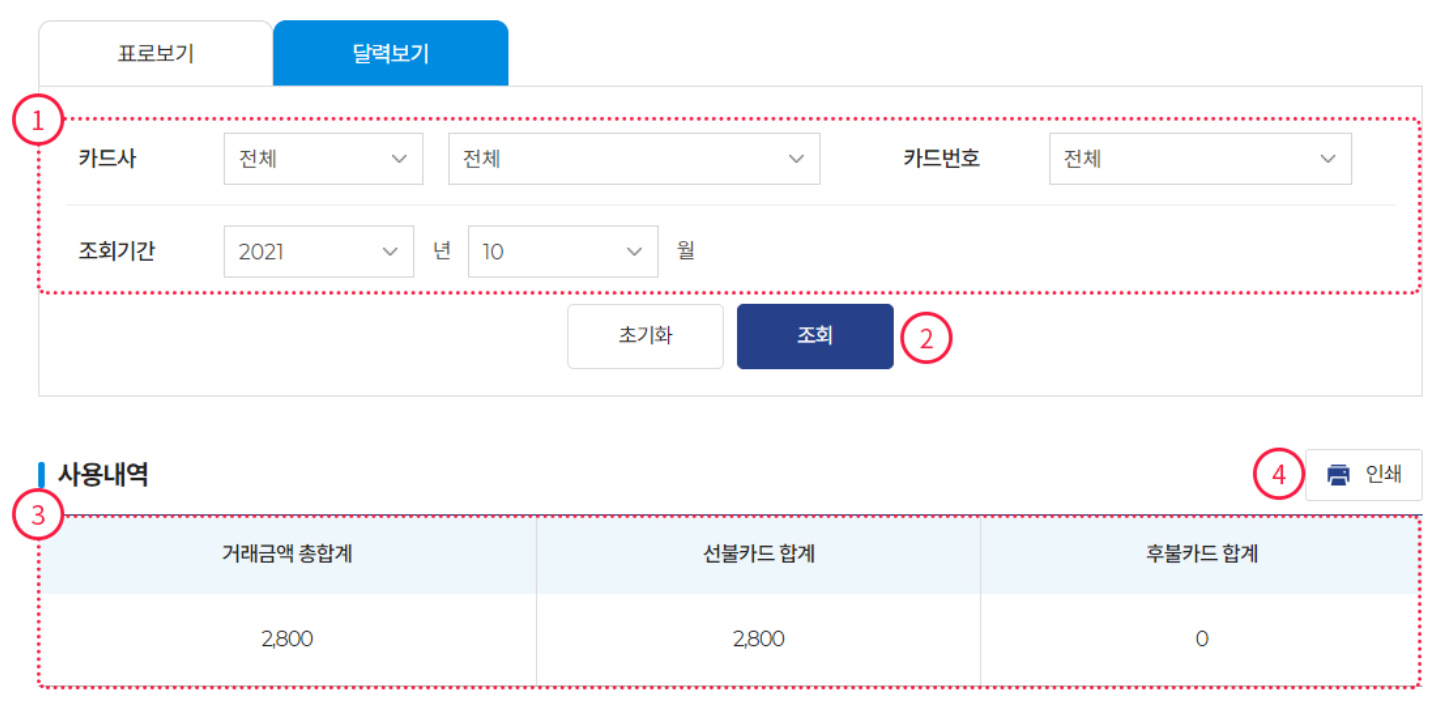Click the chevron on the first 카드사 dropdown
Image resolution: width=1436 pixels, height=706 pixels.
tap(402, 158)
